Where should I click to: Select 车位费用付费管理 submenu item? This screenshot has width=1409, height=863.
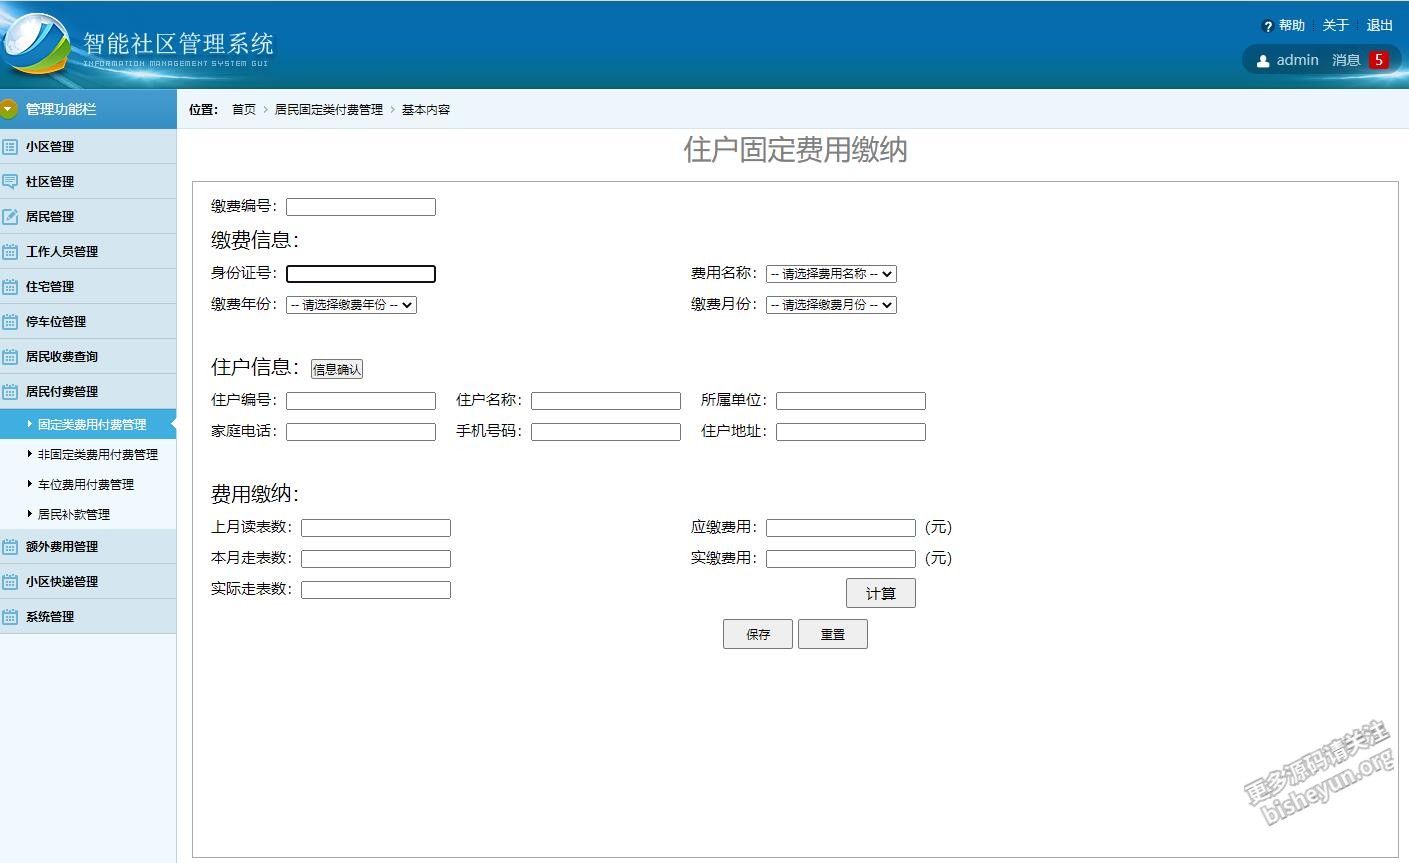click(x=86, y=484)
